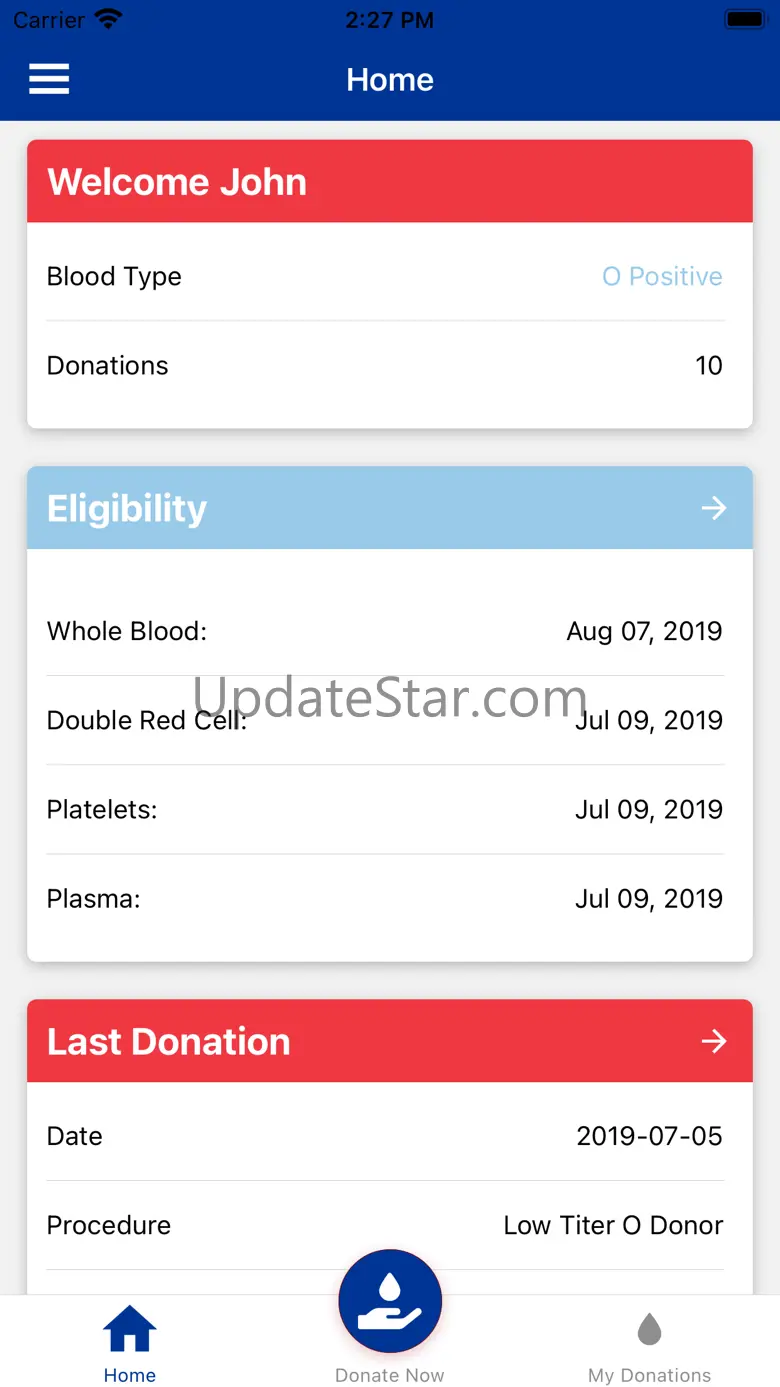Select the Donate Now tab label
780x1387 pixels.
[390, 1375]
